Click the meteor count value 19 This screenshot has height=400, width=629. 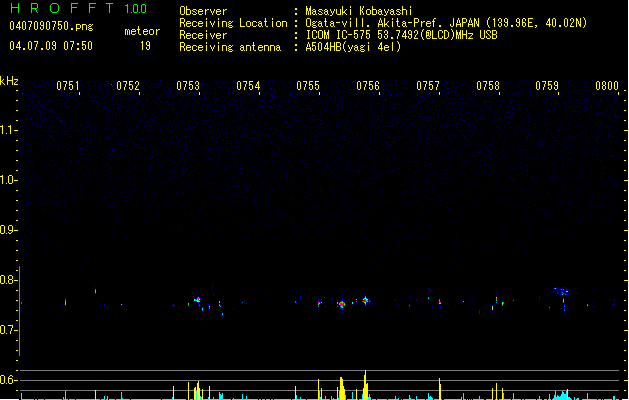click(145, 46)
